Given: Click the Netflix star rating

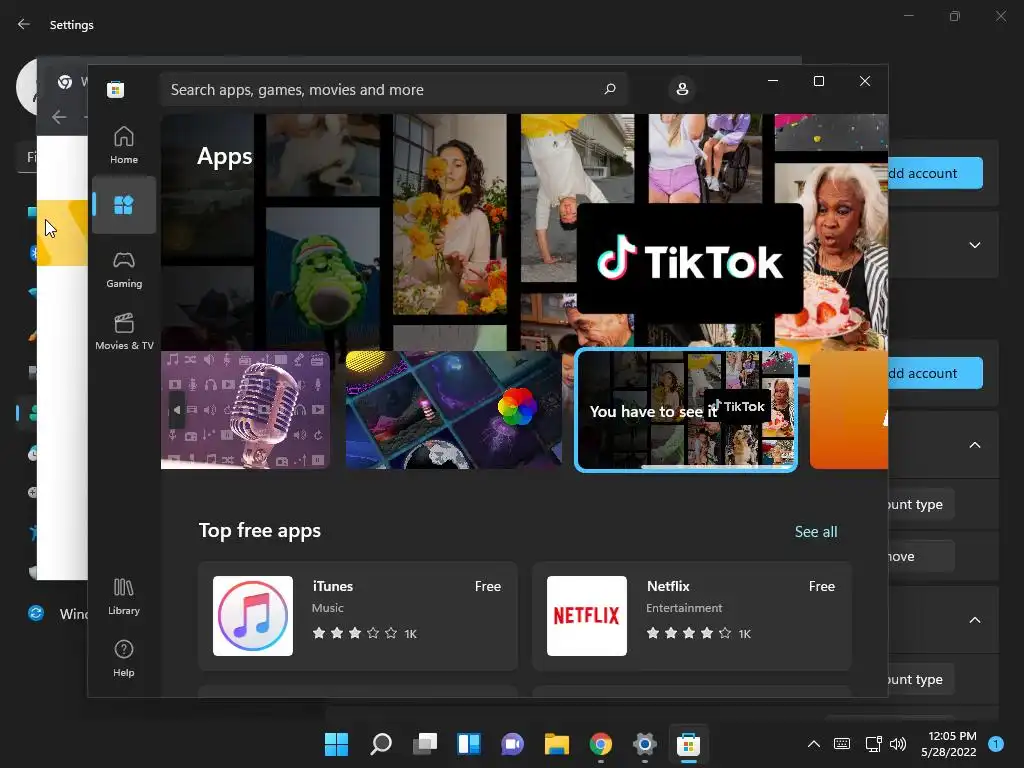Looking at the screenshot, I should (x=689, y=633).
